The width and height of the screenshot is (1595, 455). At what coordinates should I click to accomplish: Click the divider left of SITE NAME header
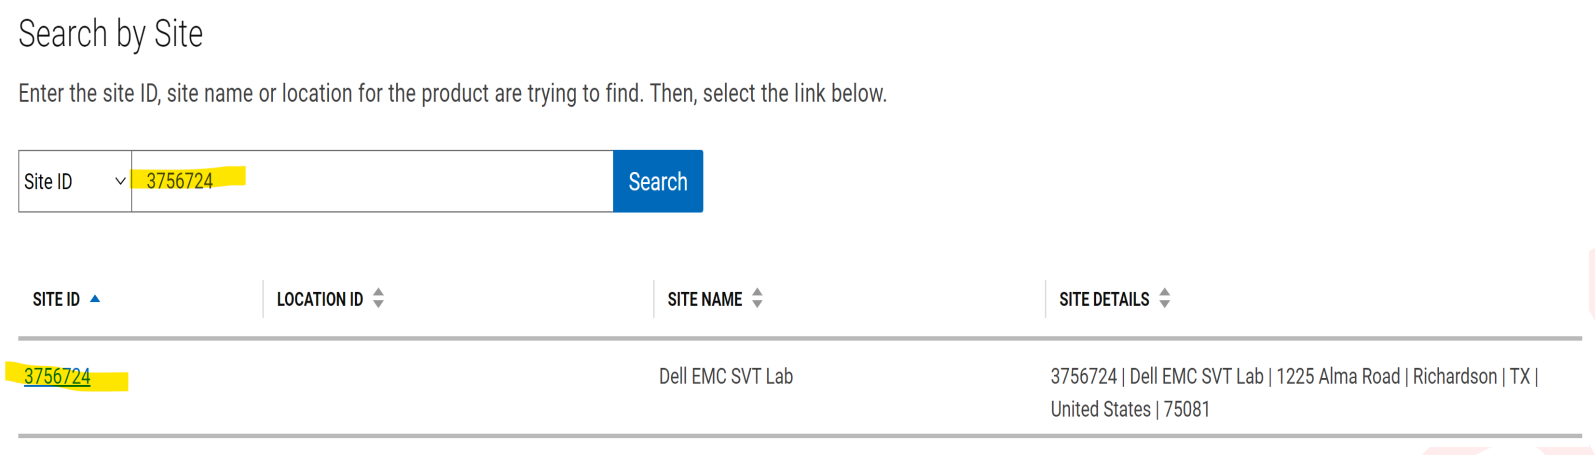pos(654,299)
